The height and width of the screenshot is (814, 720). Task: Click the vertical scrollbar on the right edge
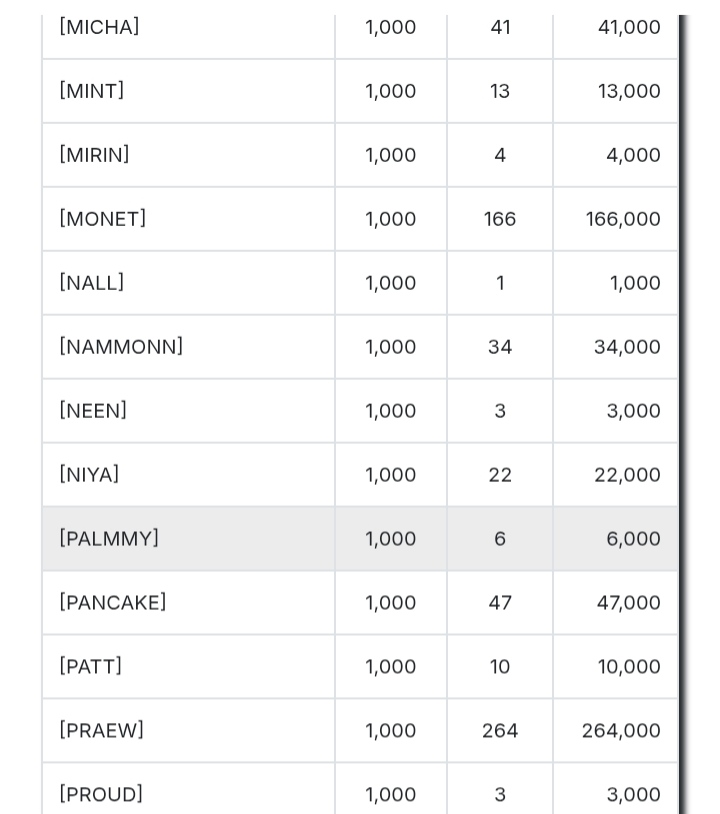coord(683,400)
